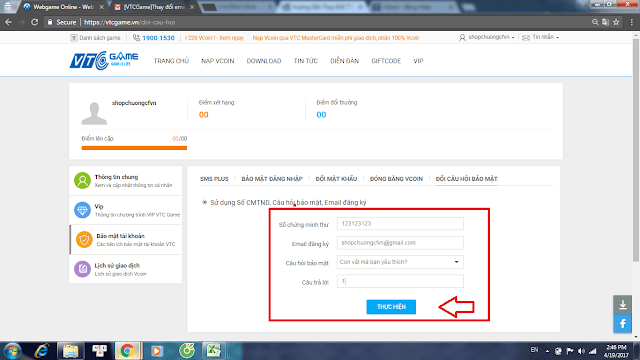640x360 pixels.
Task: Click the translate page icon
Action: point(605,22)
